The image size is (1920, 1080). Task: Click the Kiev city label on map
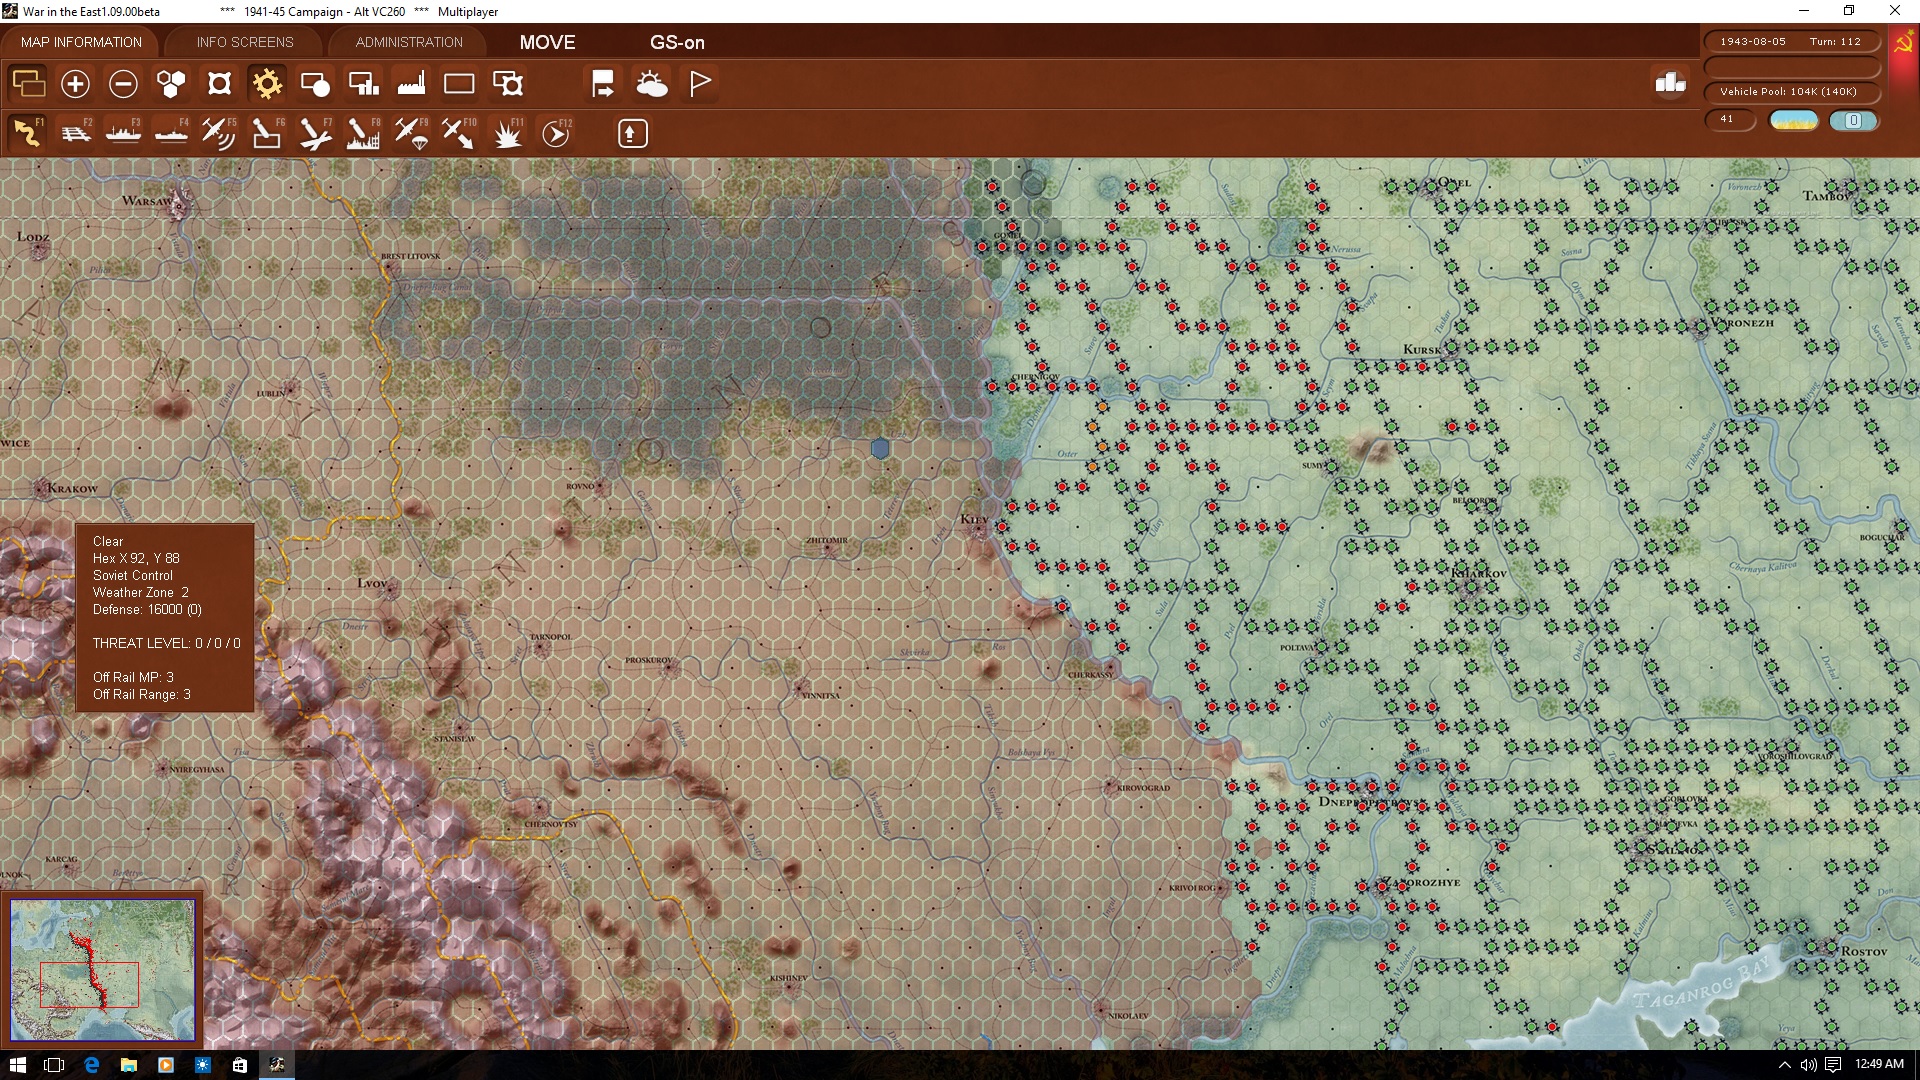[974, 519]
